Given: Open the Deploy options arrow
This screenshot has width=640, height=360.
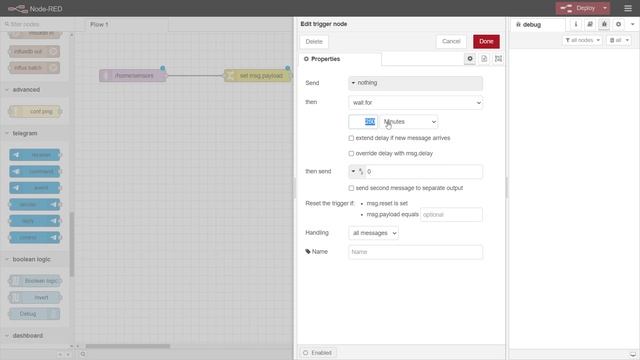Looking at the screenshot, I should 605,8.
